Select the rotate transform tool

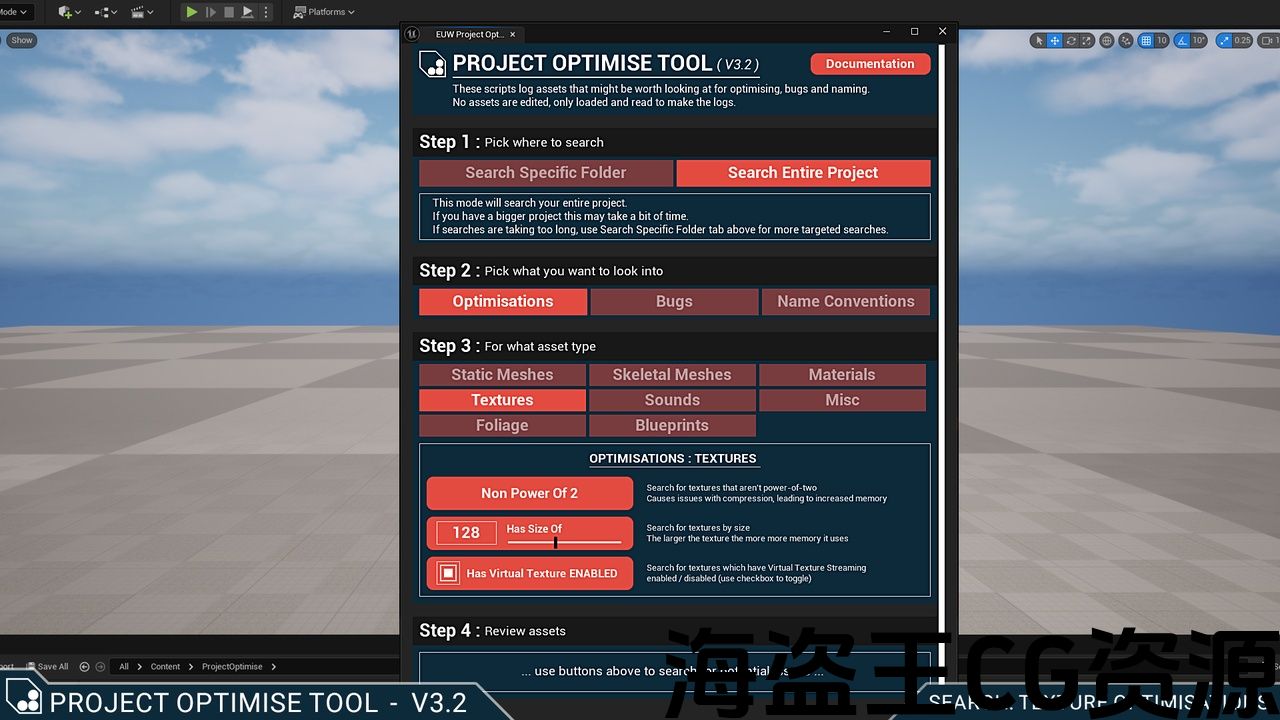pyautogui.click(x=1071, y=41)
